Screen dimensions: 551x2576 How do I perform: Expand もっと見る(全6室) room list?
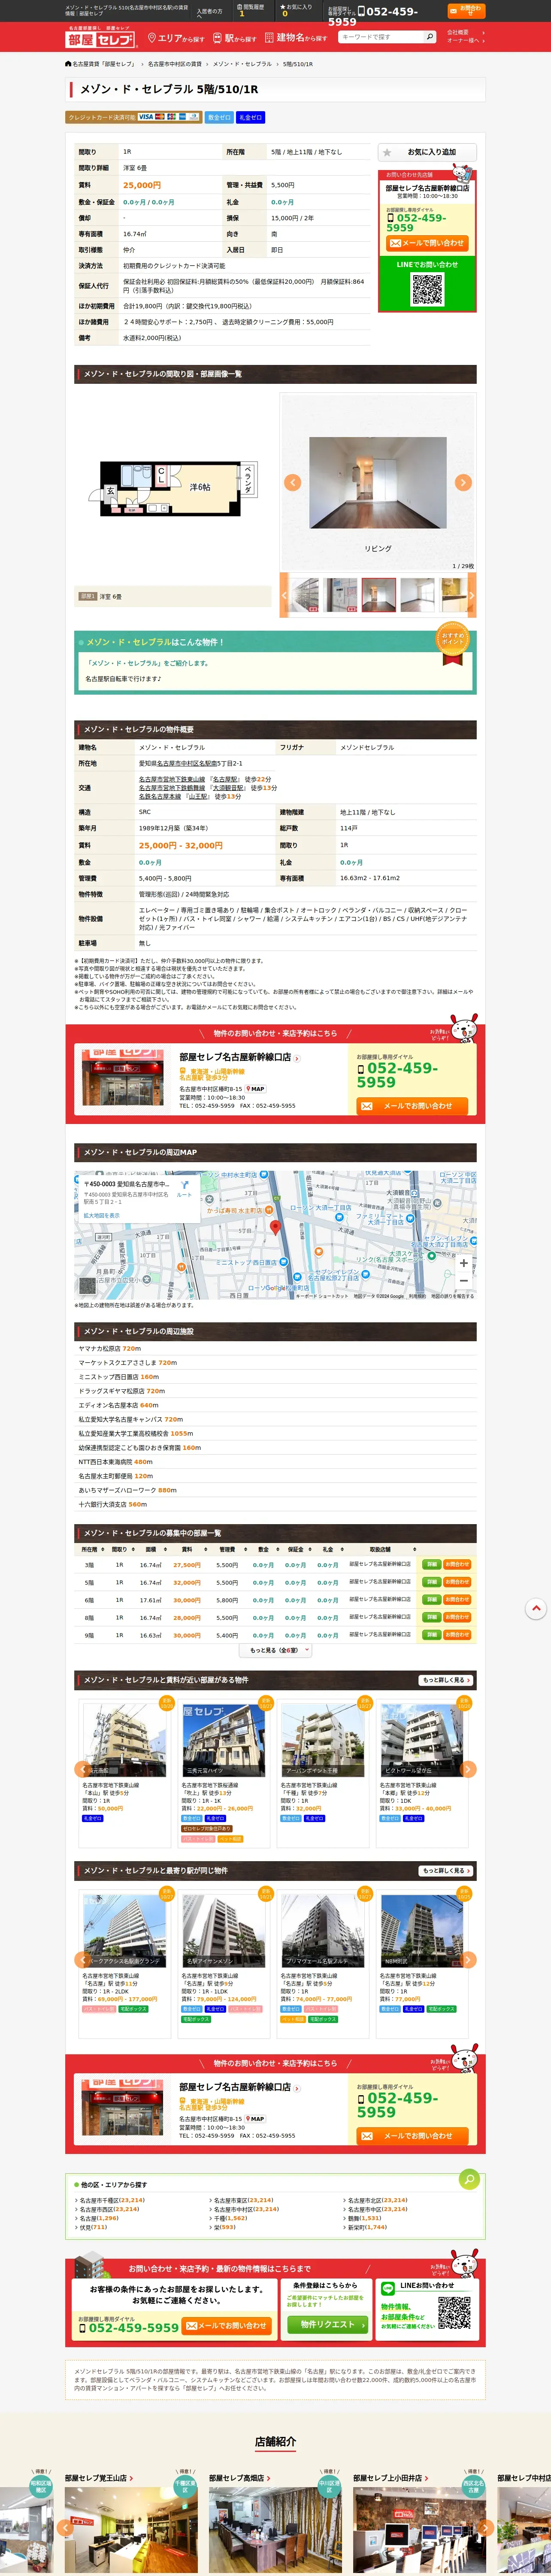[276, 1651]
